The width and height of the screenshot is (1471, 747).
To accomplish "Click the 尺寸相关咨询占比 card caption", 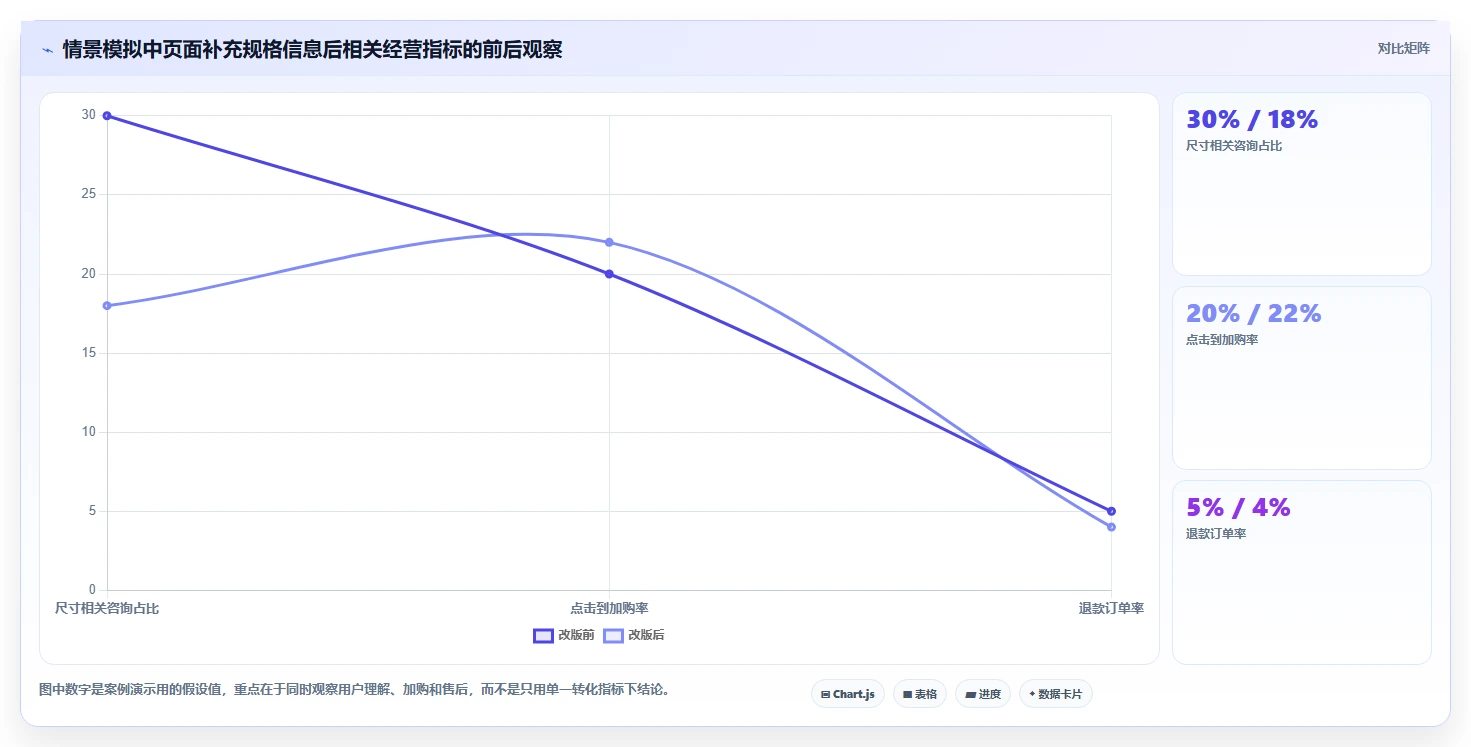I will click(1234, 146).
